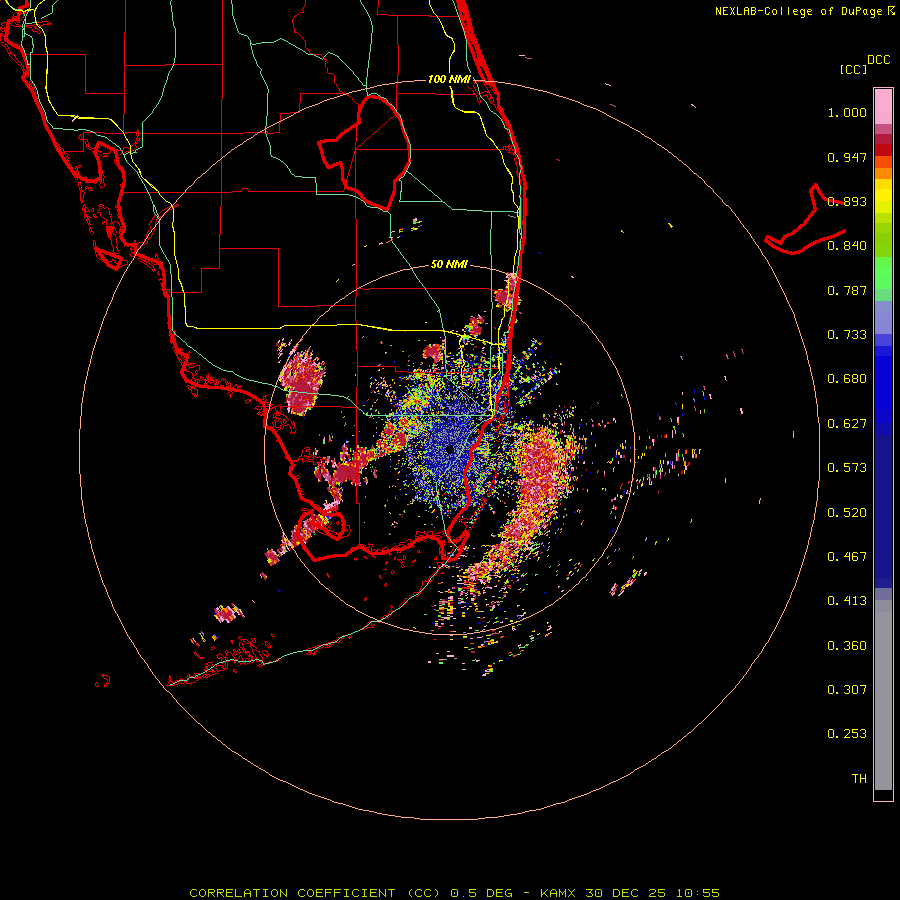900x900 pixels.
Task: Select the 0.787 legend value
Action: tap(847, 290)
